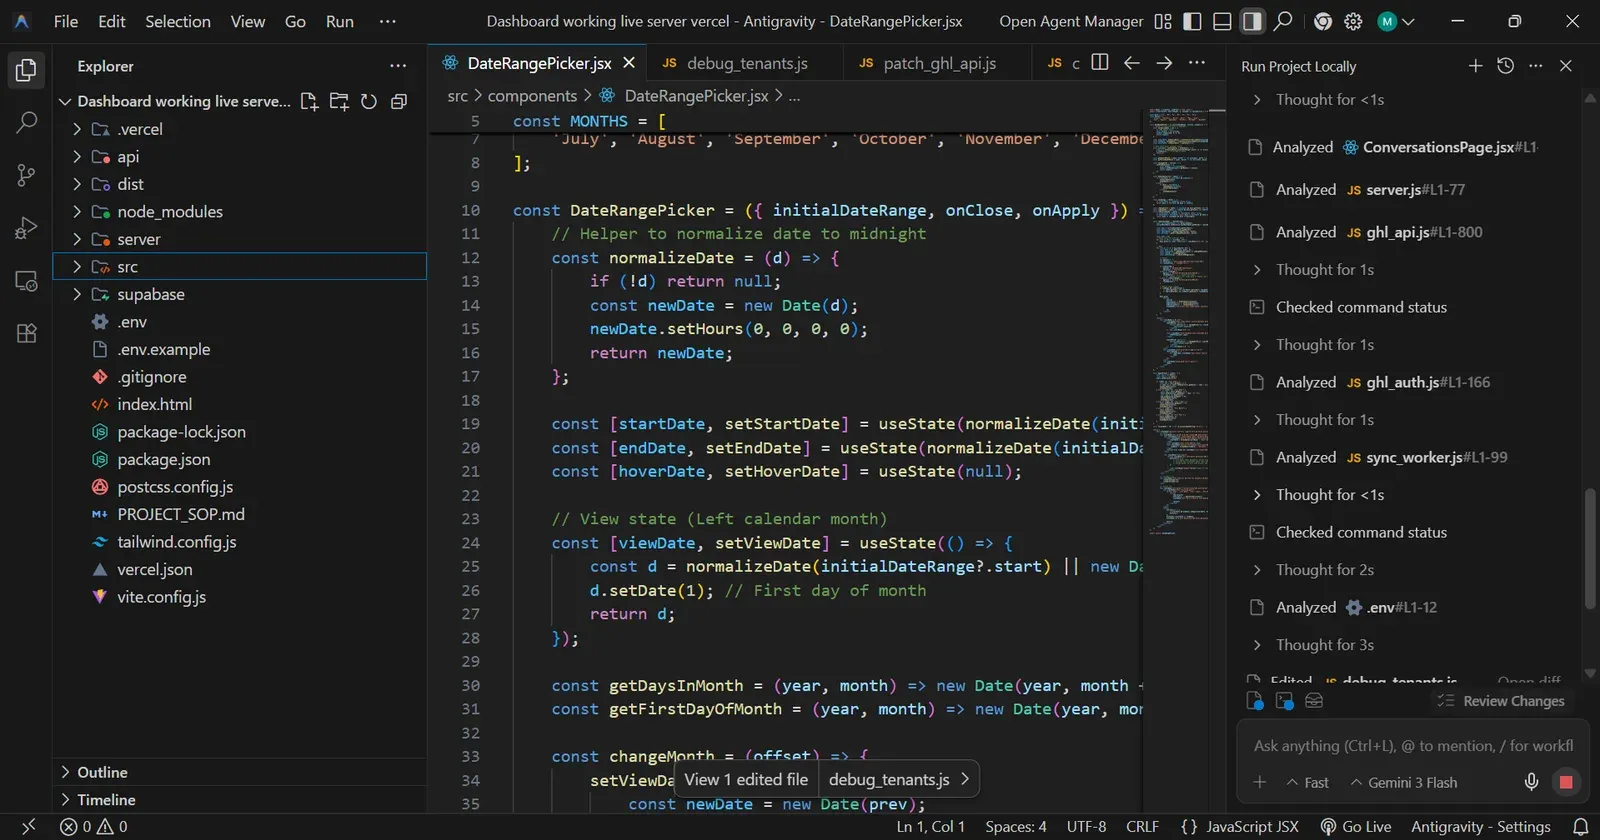The image size is (1600, 840).
Task: Collapse all folders in Explorer
Action: [x=399, y=101]
